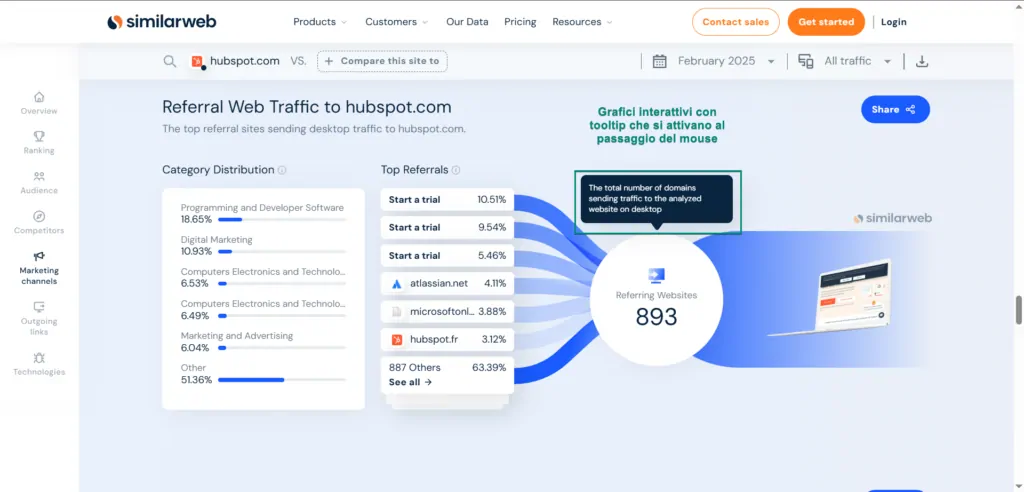This screenshot has width=1024, height=492.
Task: Click the Similarweb logo
Action: (x=162, y=22)
